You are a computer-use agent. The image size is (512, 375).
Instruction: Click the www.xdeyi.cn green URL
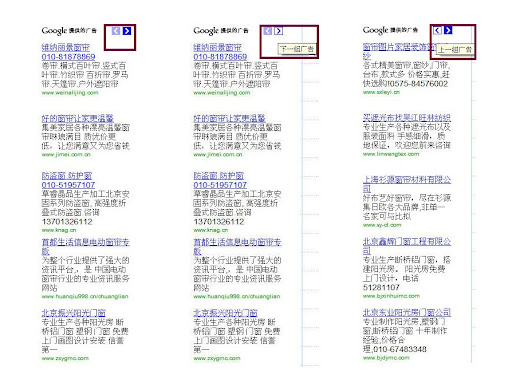[381, 92]
